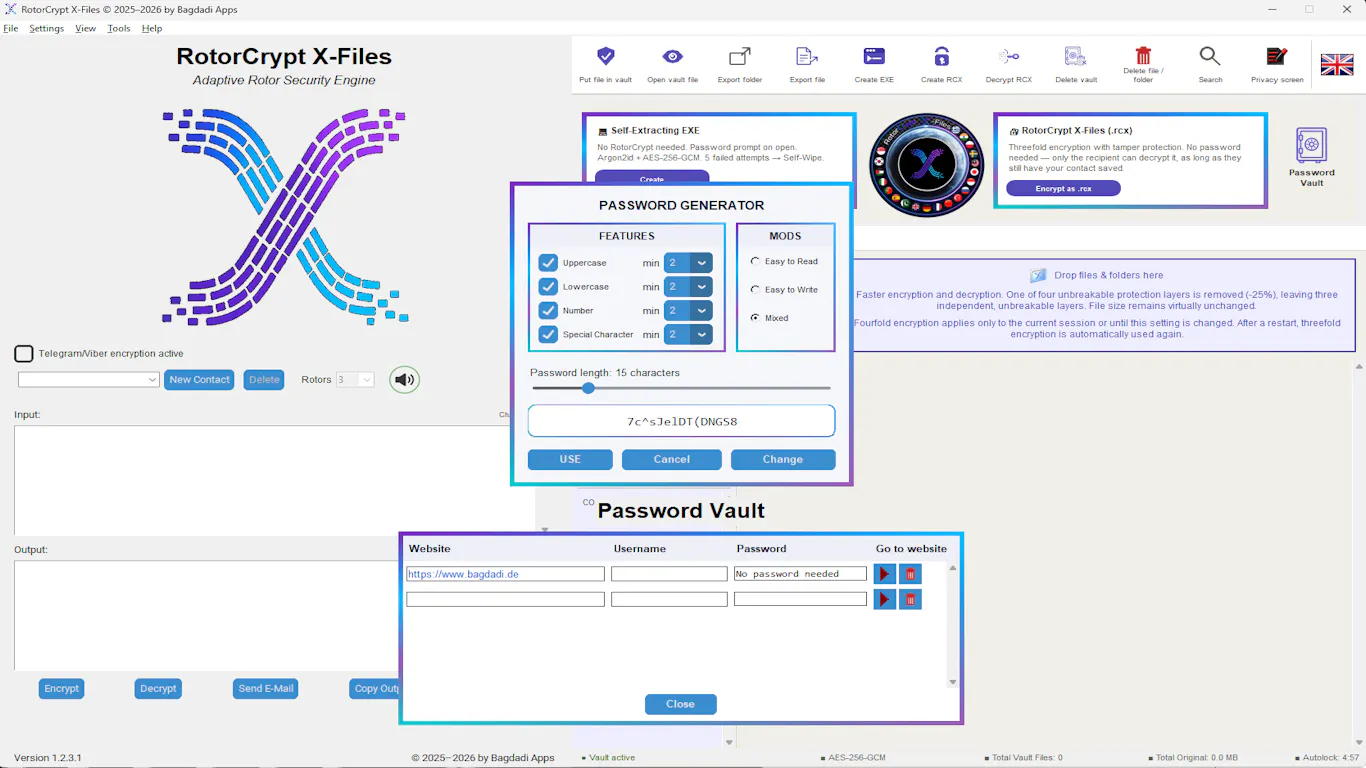
Task: Open vault file using the eye icon
Action: point(672,57)
